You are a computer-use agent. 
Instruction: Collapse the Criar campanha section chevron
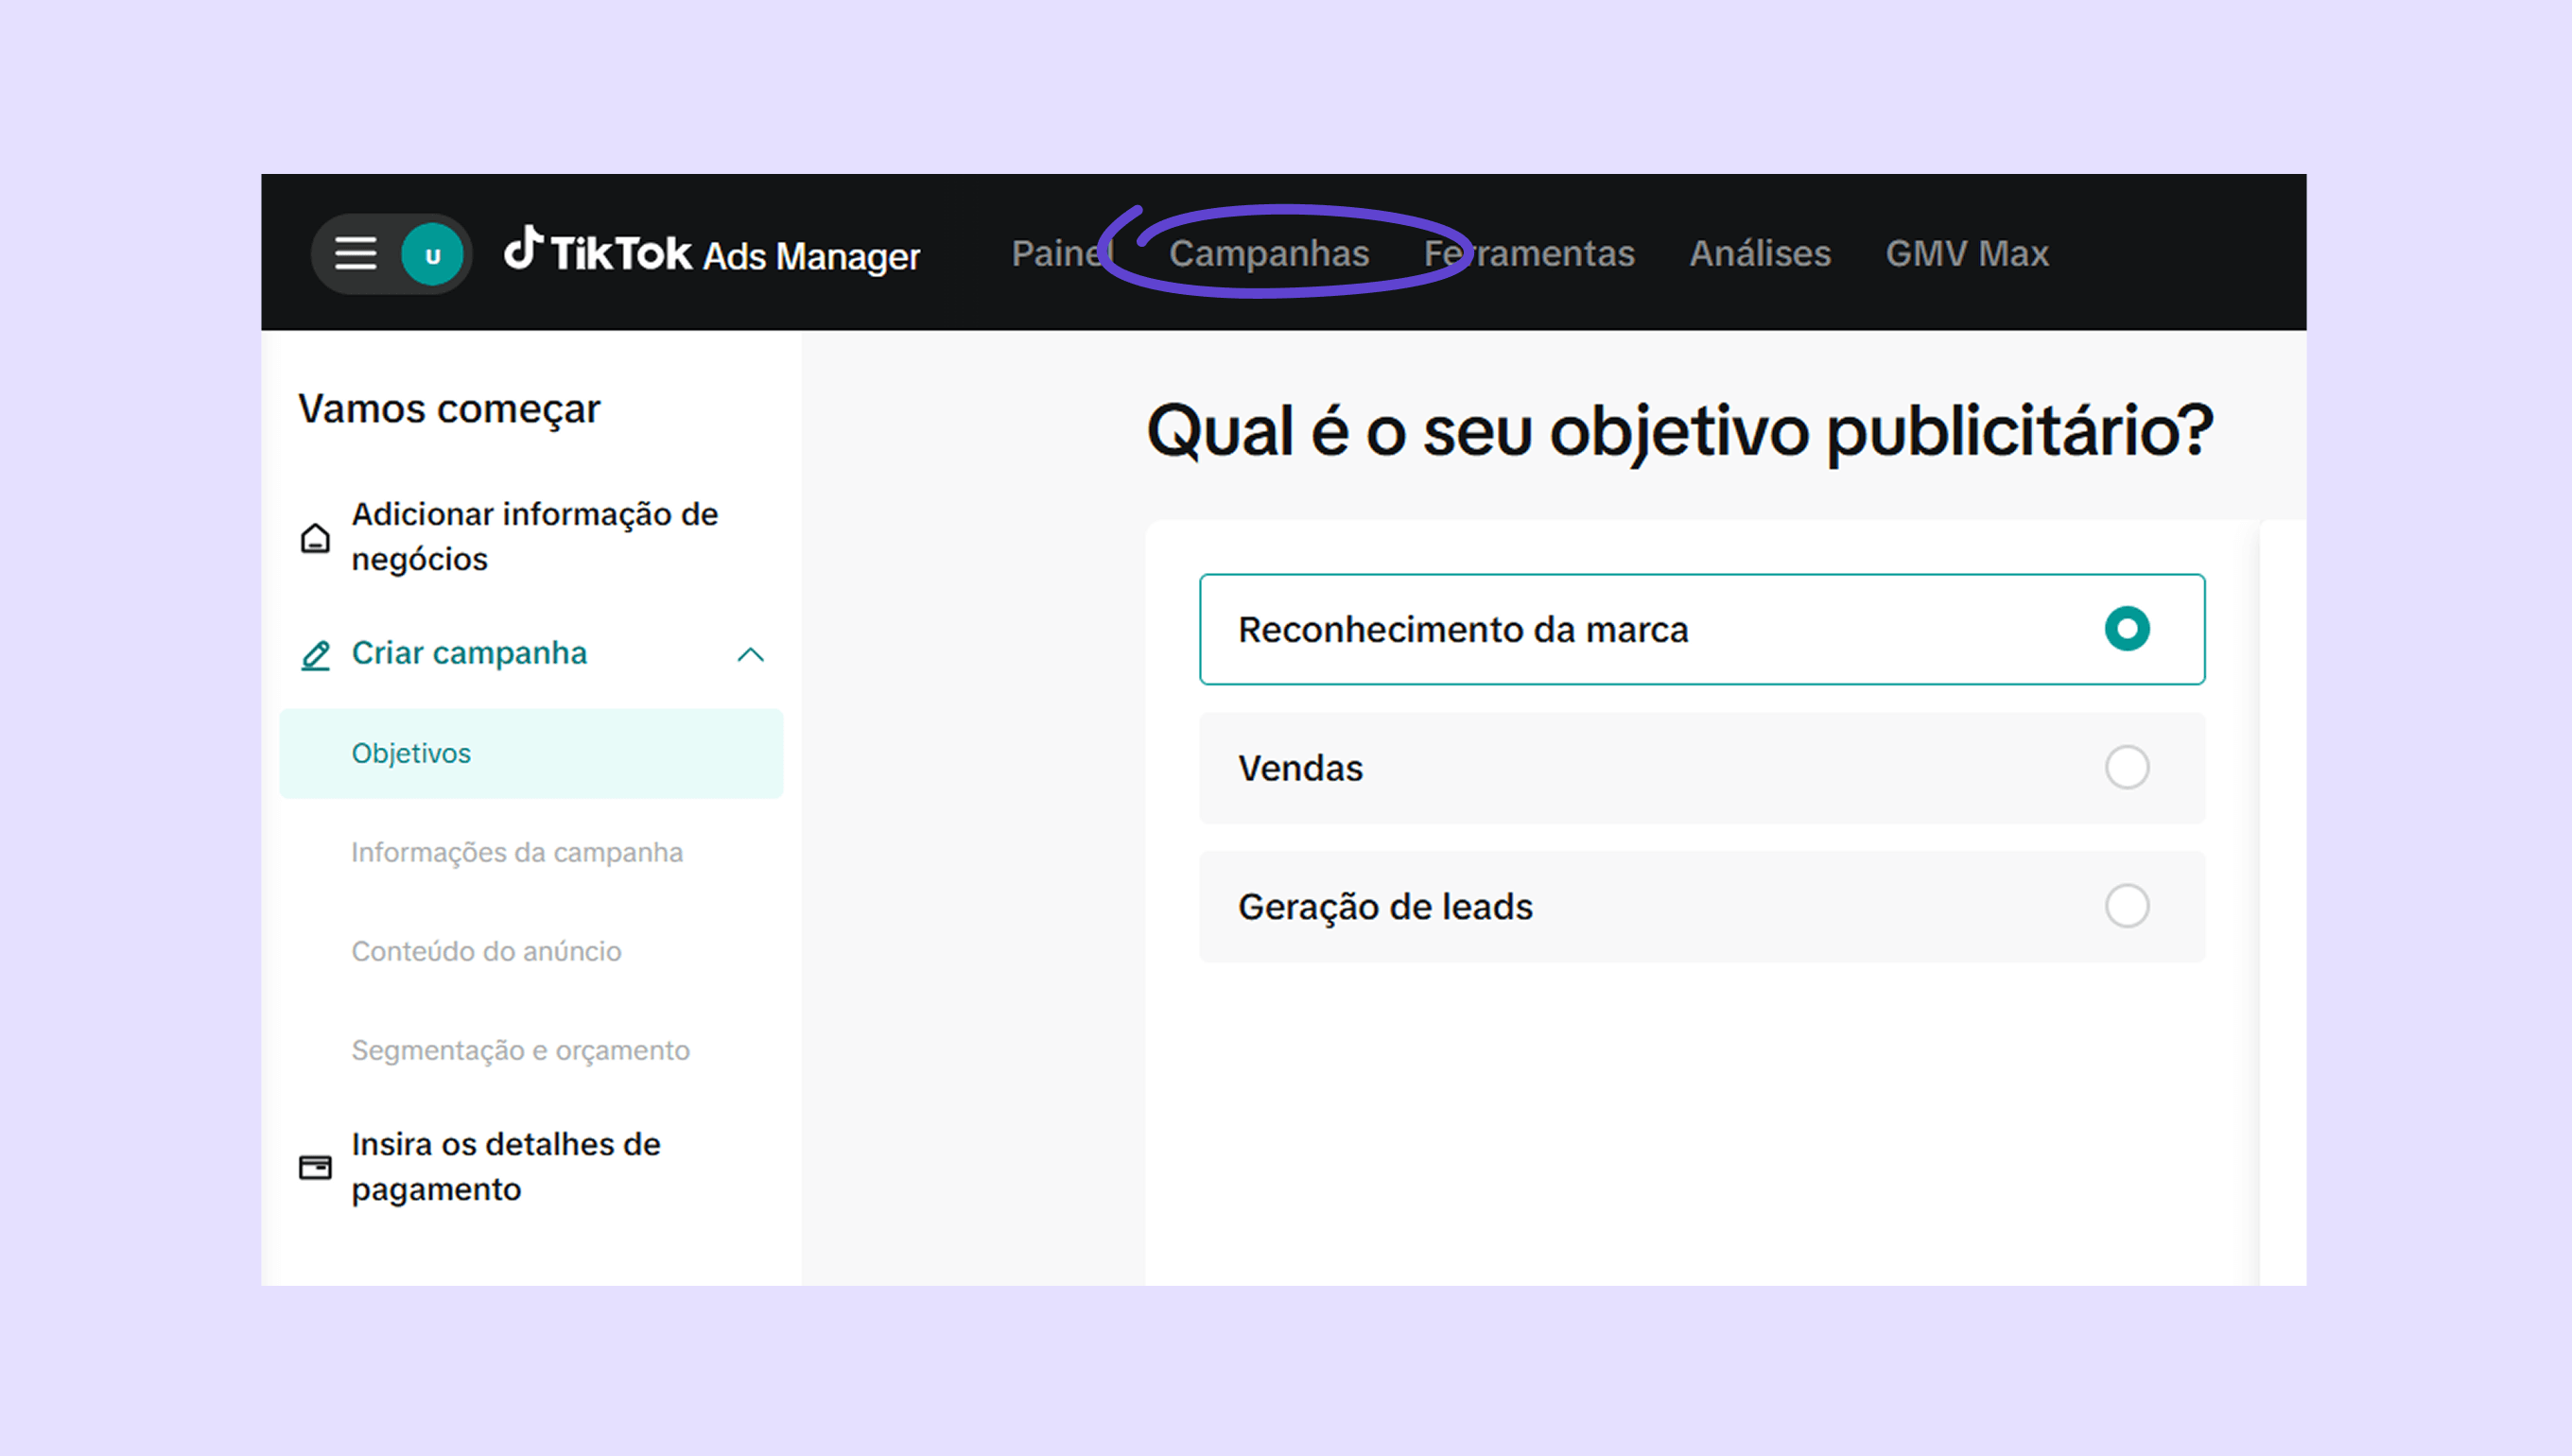tap(750, 655)
